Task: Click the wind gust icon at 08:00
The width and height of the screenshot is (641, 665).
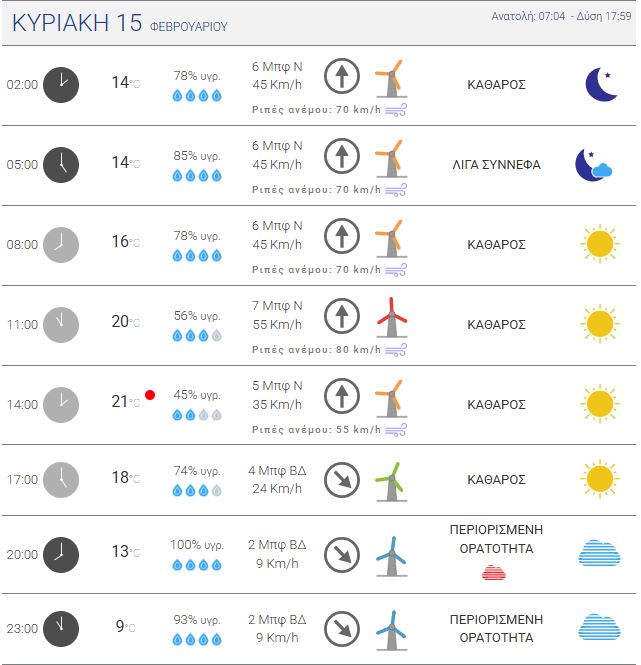Action: [x=396, y=270]
